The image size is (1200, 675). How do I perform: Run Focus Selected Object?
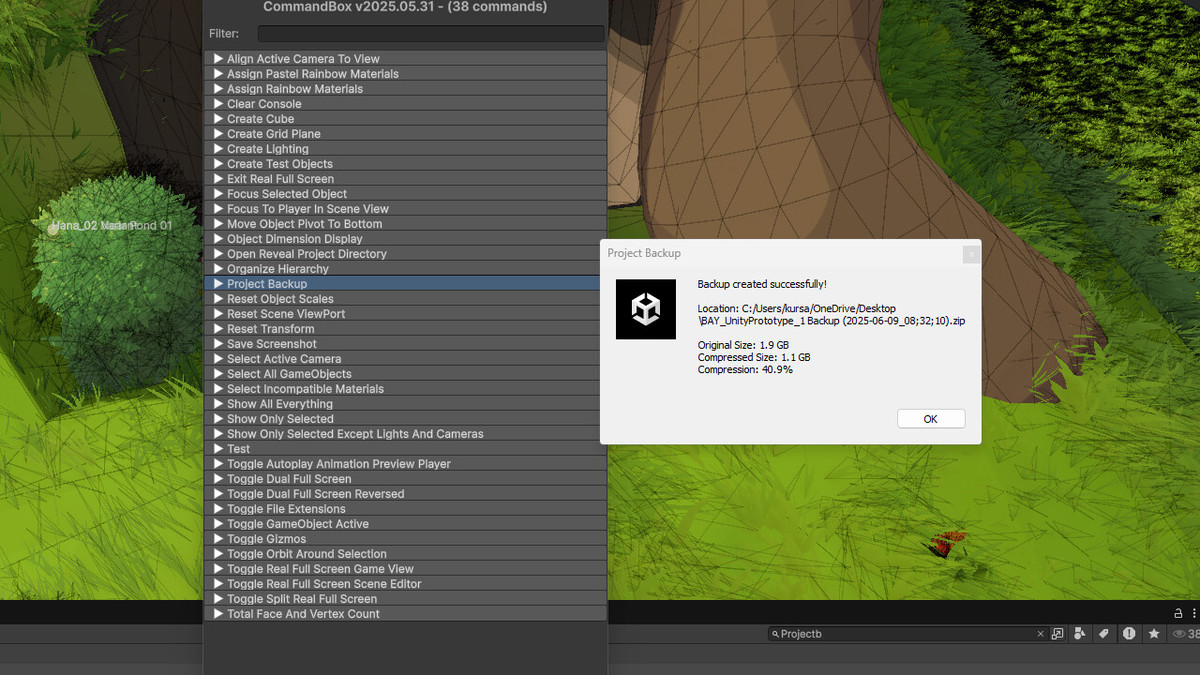405,194
